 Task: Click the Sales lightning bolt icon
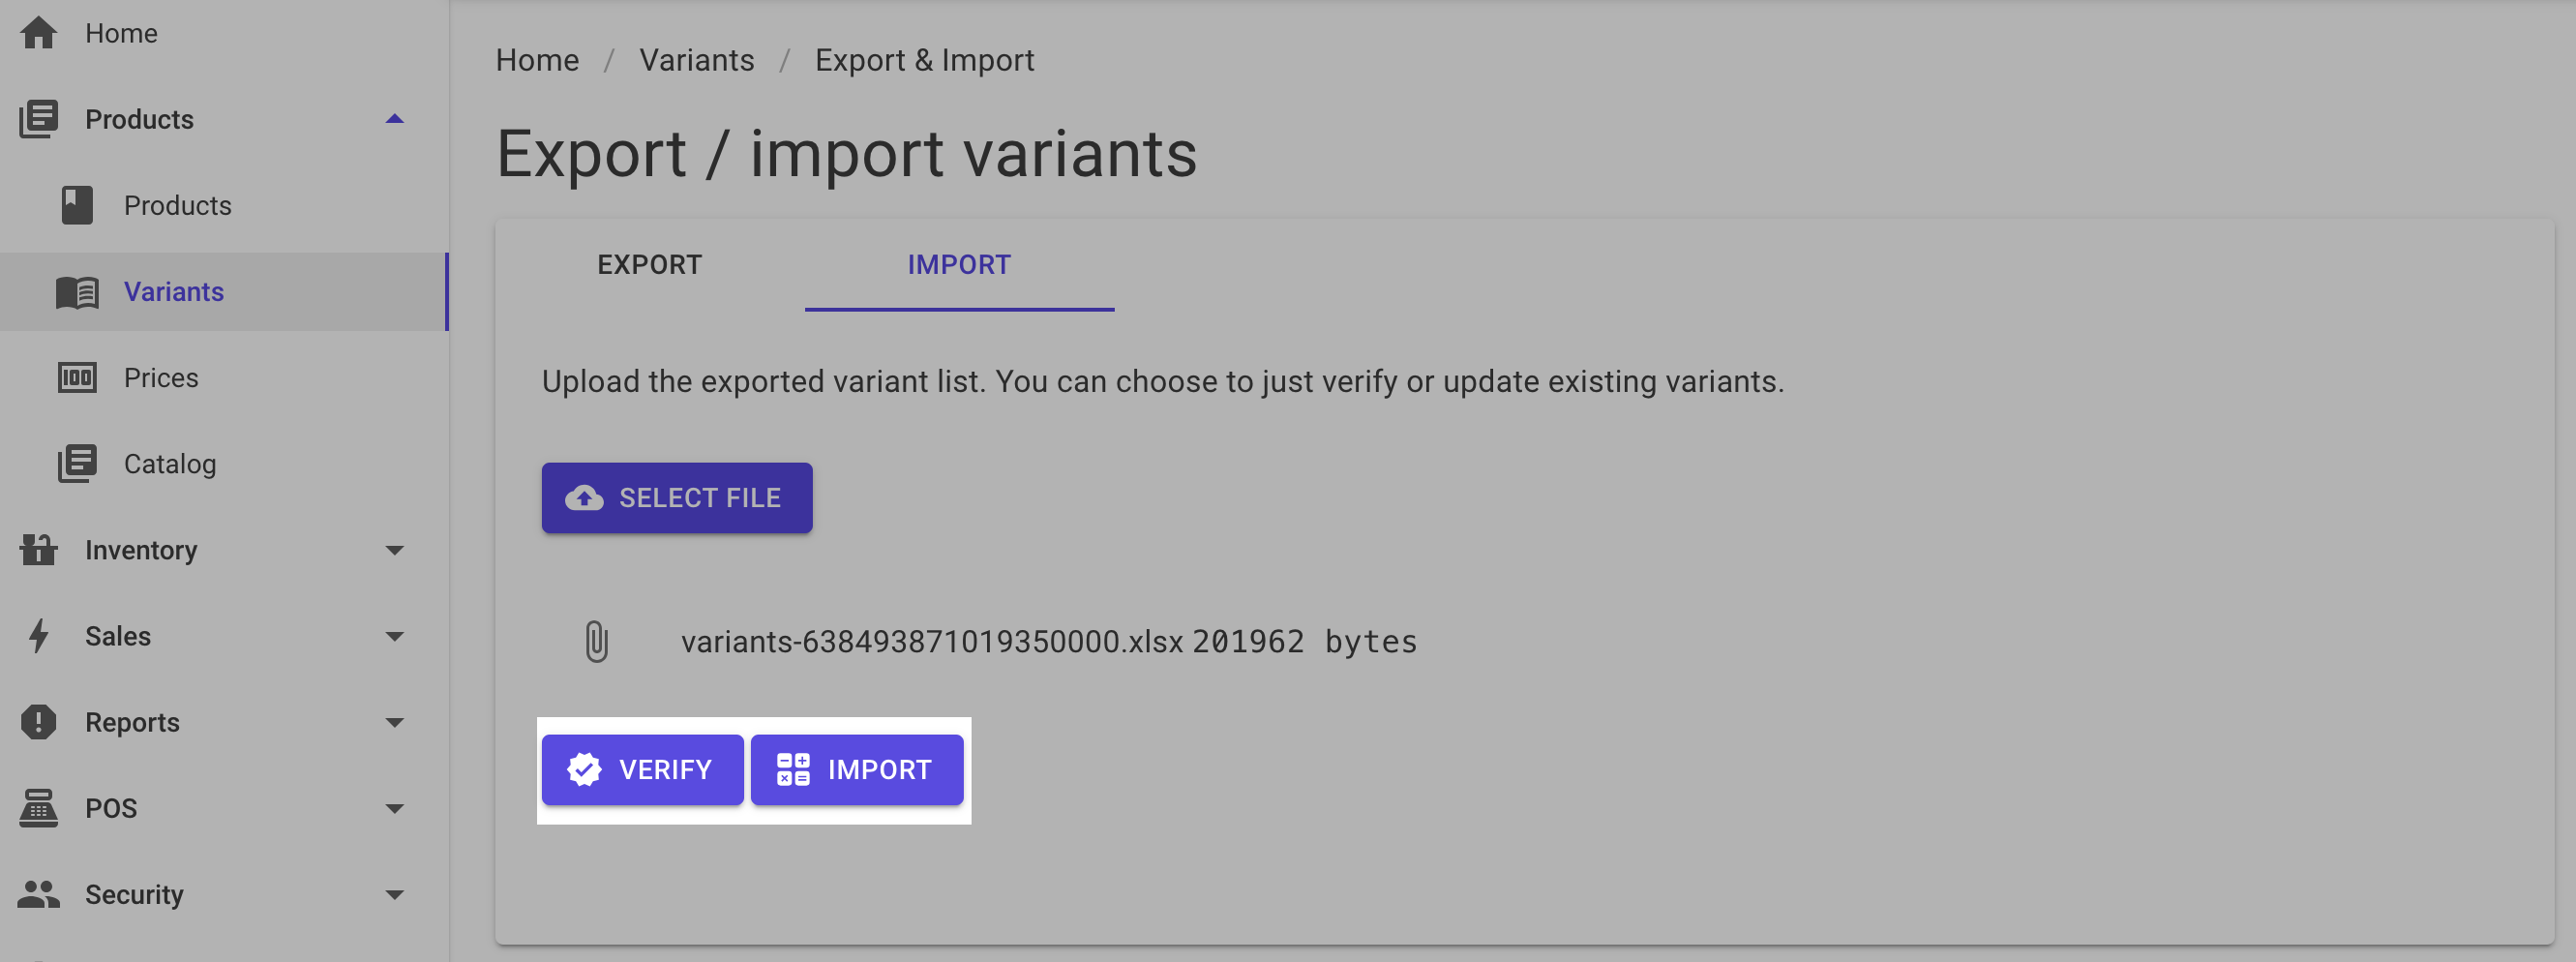click(x=38, y=636)
